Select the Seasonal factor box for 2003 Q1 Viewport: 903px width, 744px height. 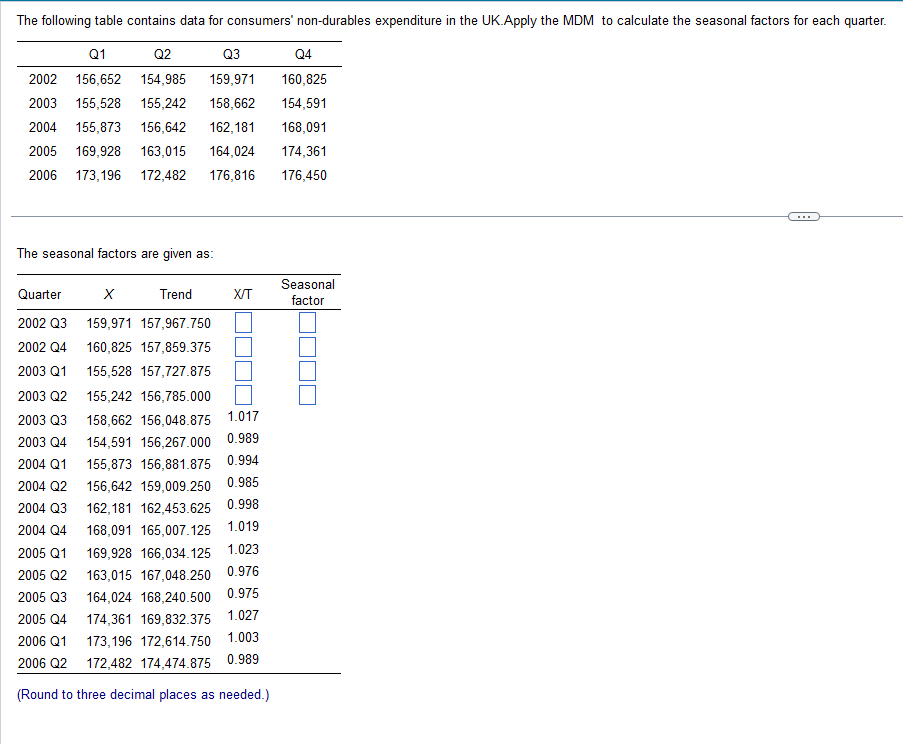click(x=307, y=371)
